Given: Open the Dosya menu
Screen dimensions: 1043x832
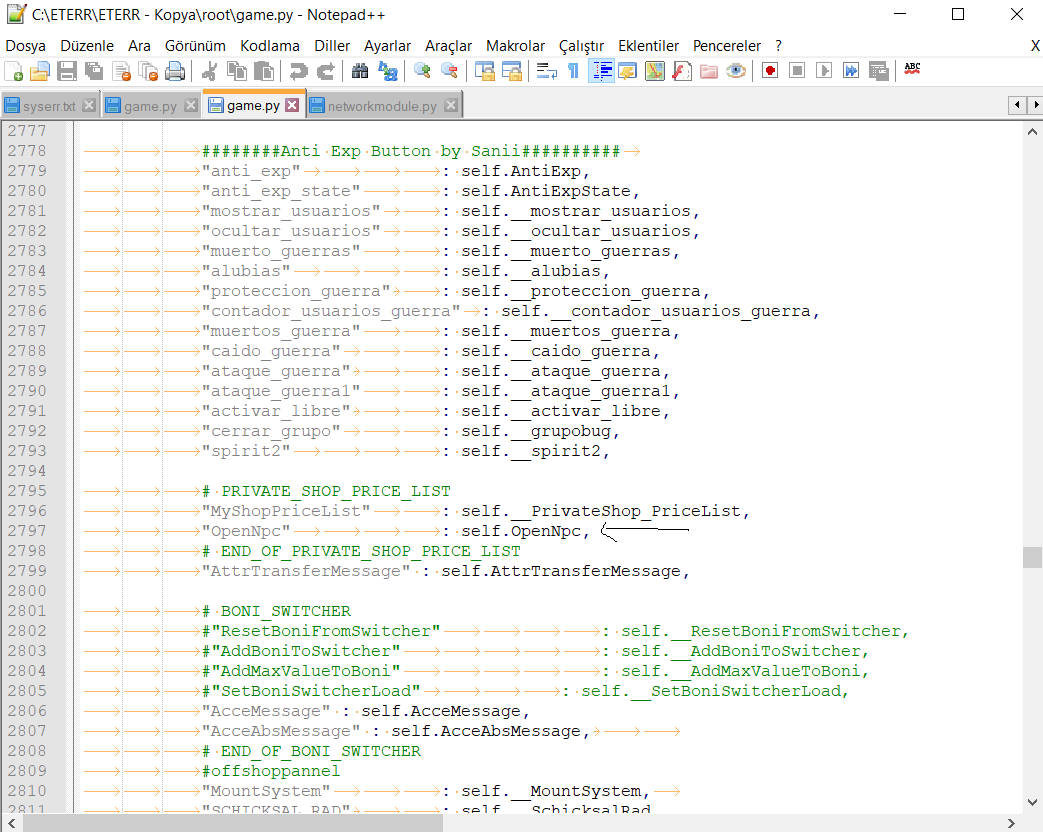Looking at the screenshot, I should [x=25, y=46].
